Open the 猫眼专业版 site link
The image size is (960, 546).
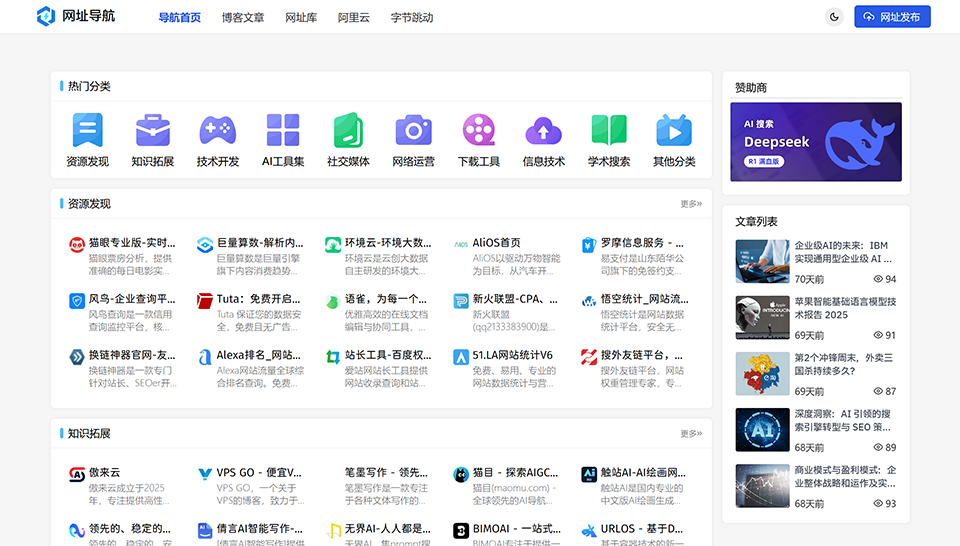click(x=130, y=243)
